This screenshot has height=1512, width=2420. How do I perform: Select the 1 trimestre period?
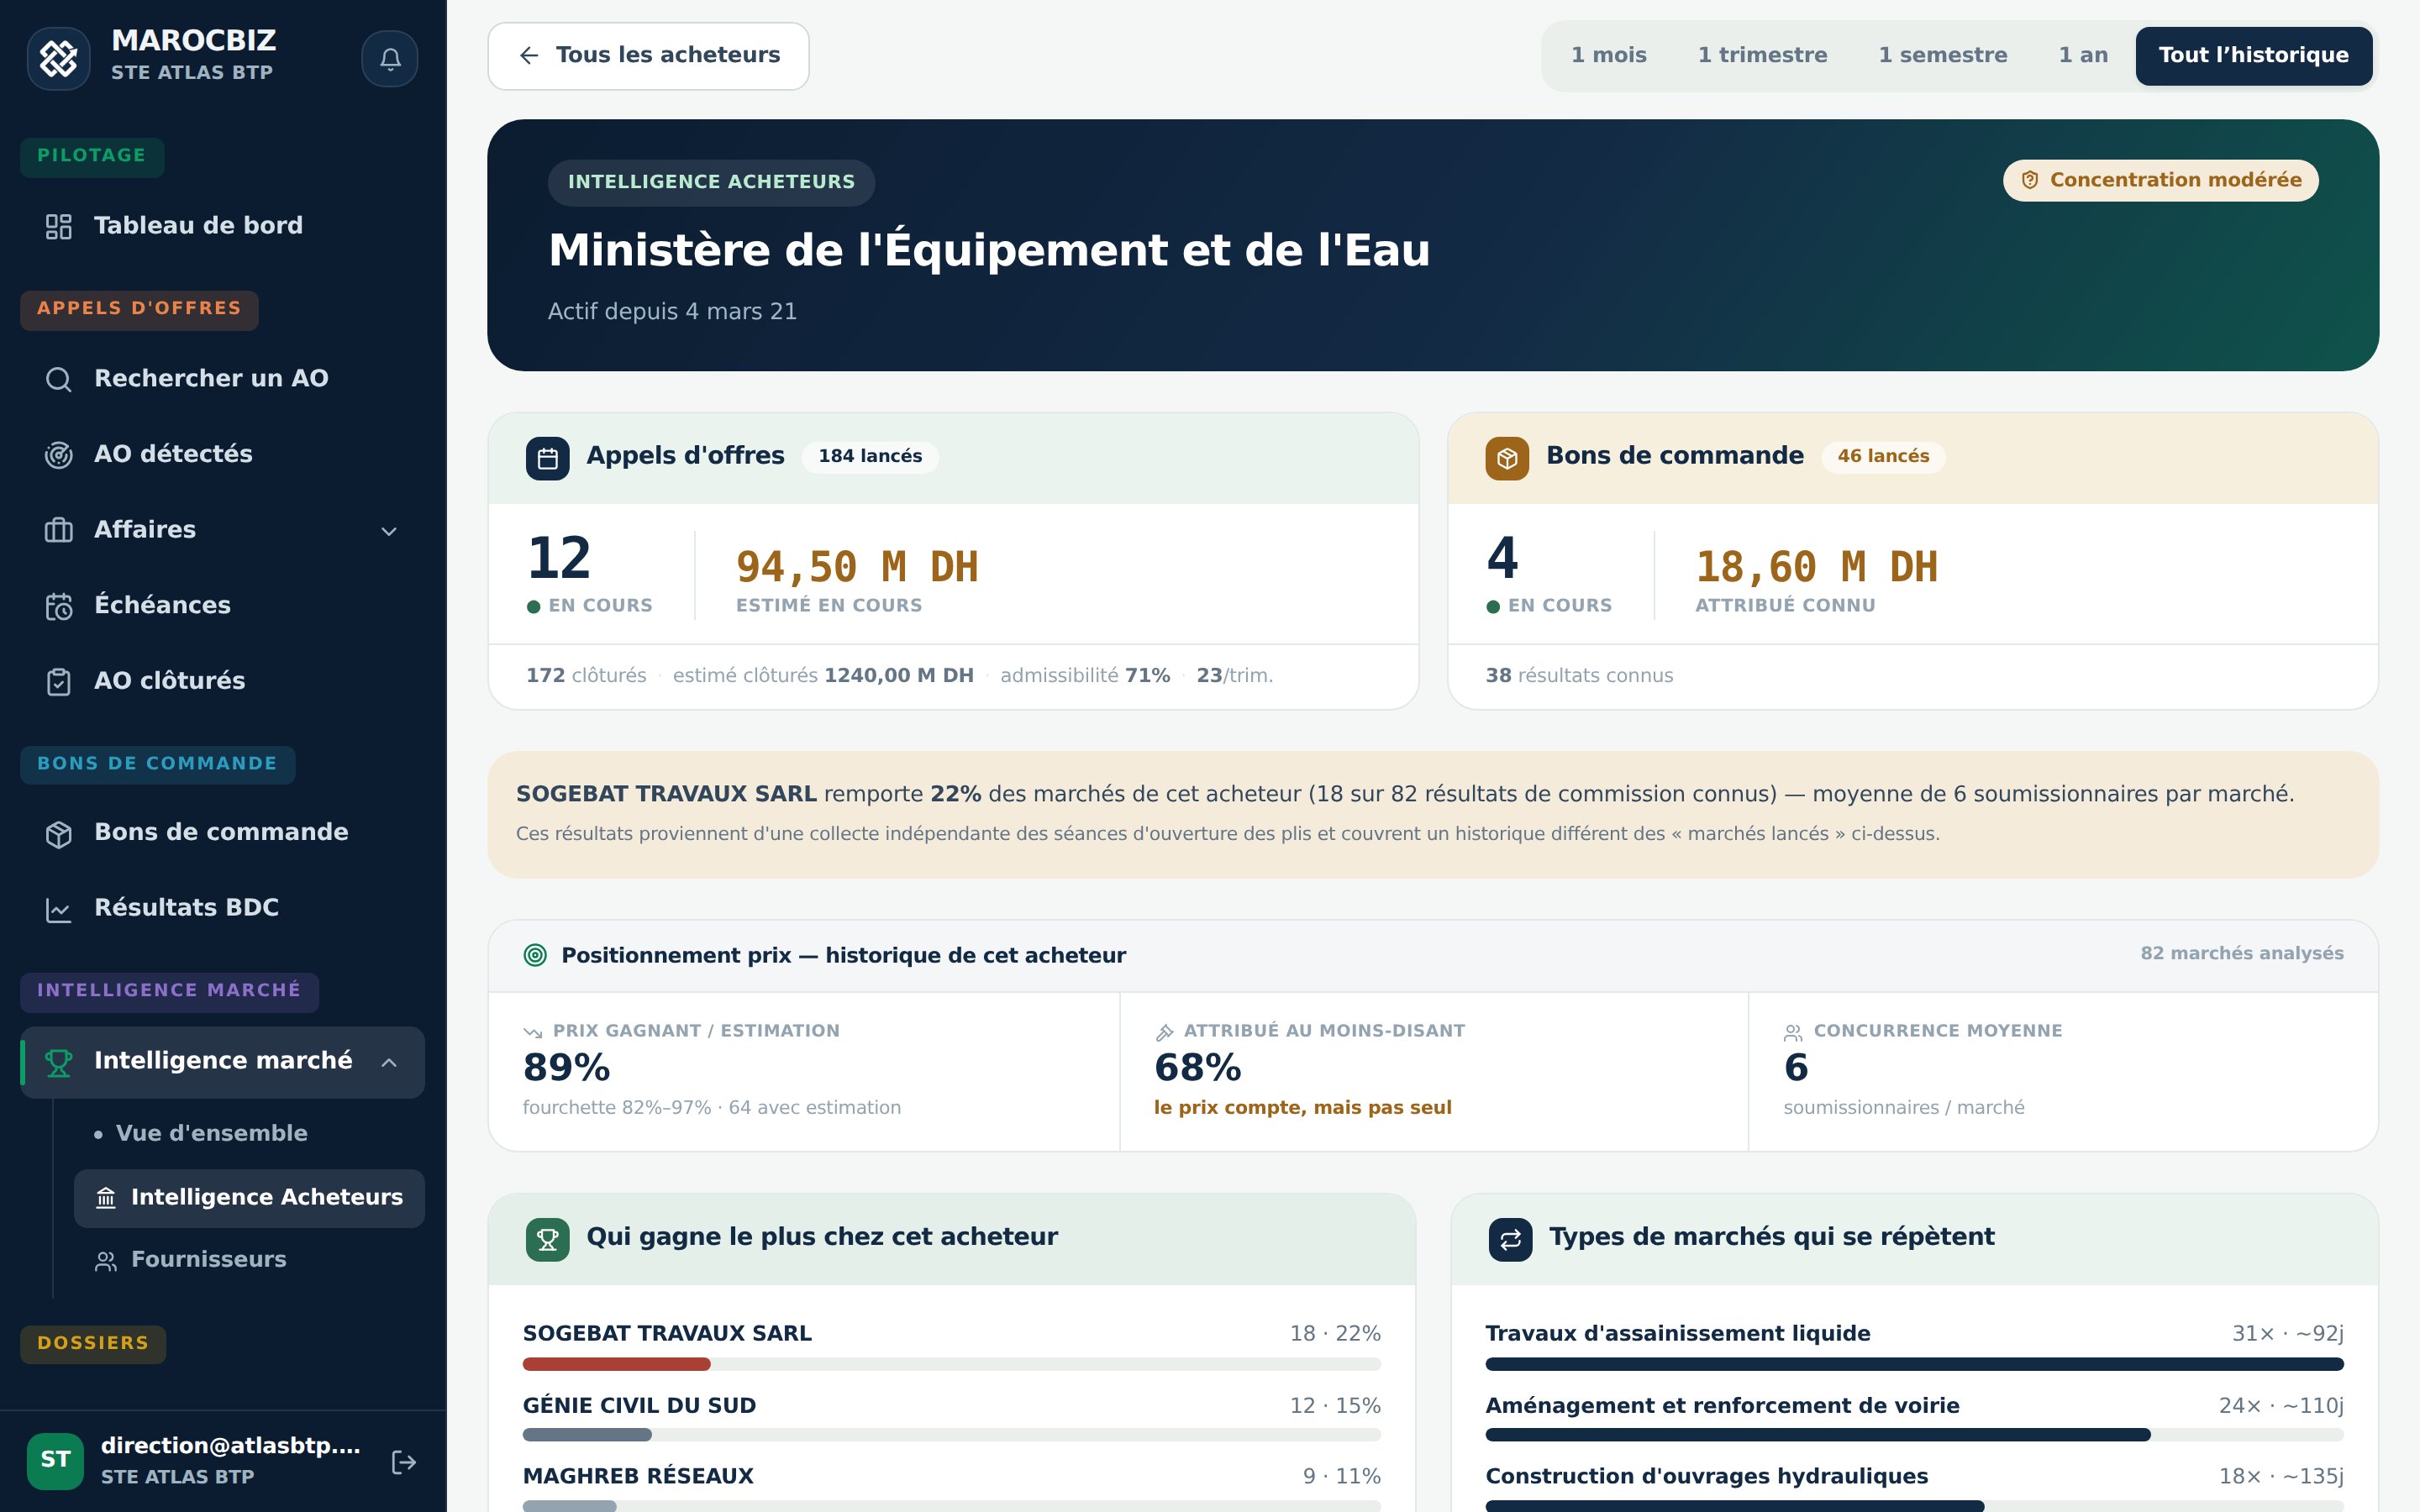click(1762, 56)
